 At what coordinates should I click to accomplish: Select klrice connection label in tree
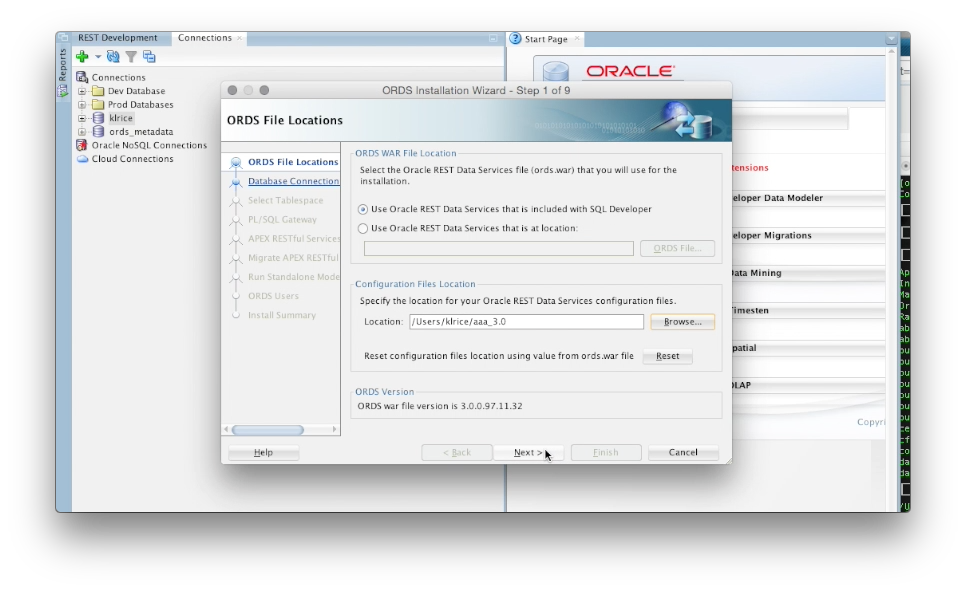[121, 118]
